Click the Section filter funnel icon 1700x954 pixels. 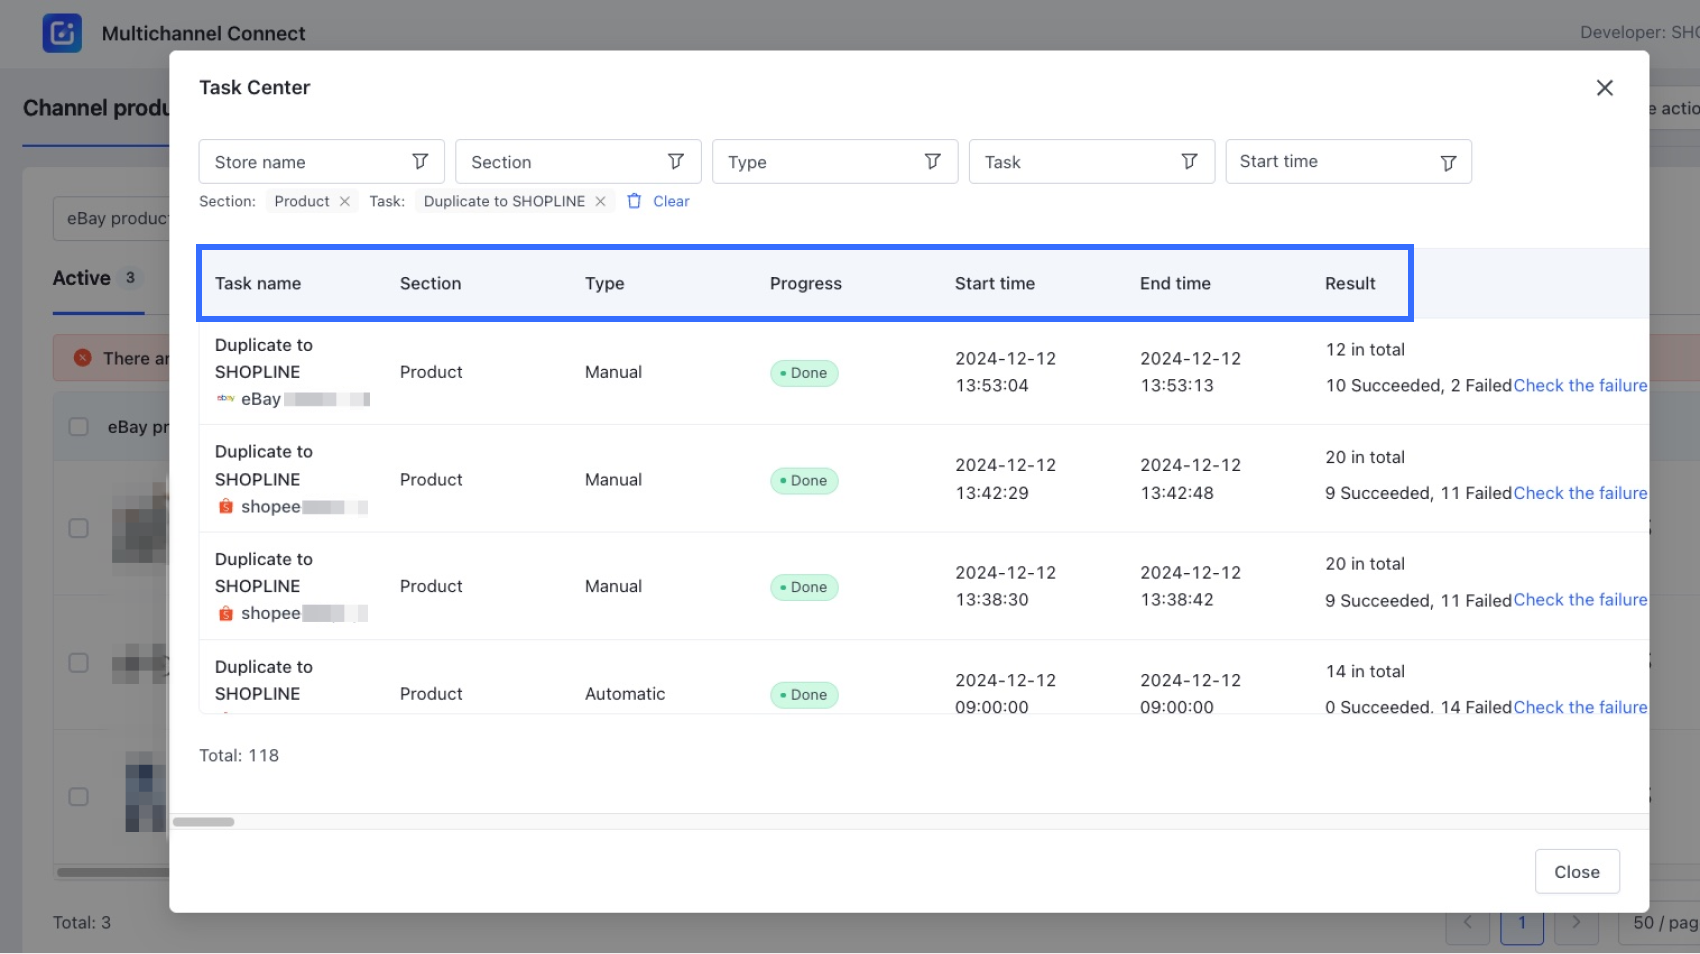coord(676,162)
